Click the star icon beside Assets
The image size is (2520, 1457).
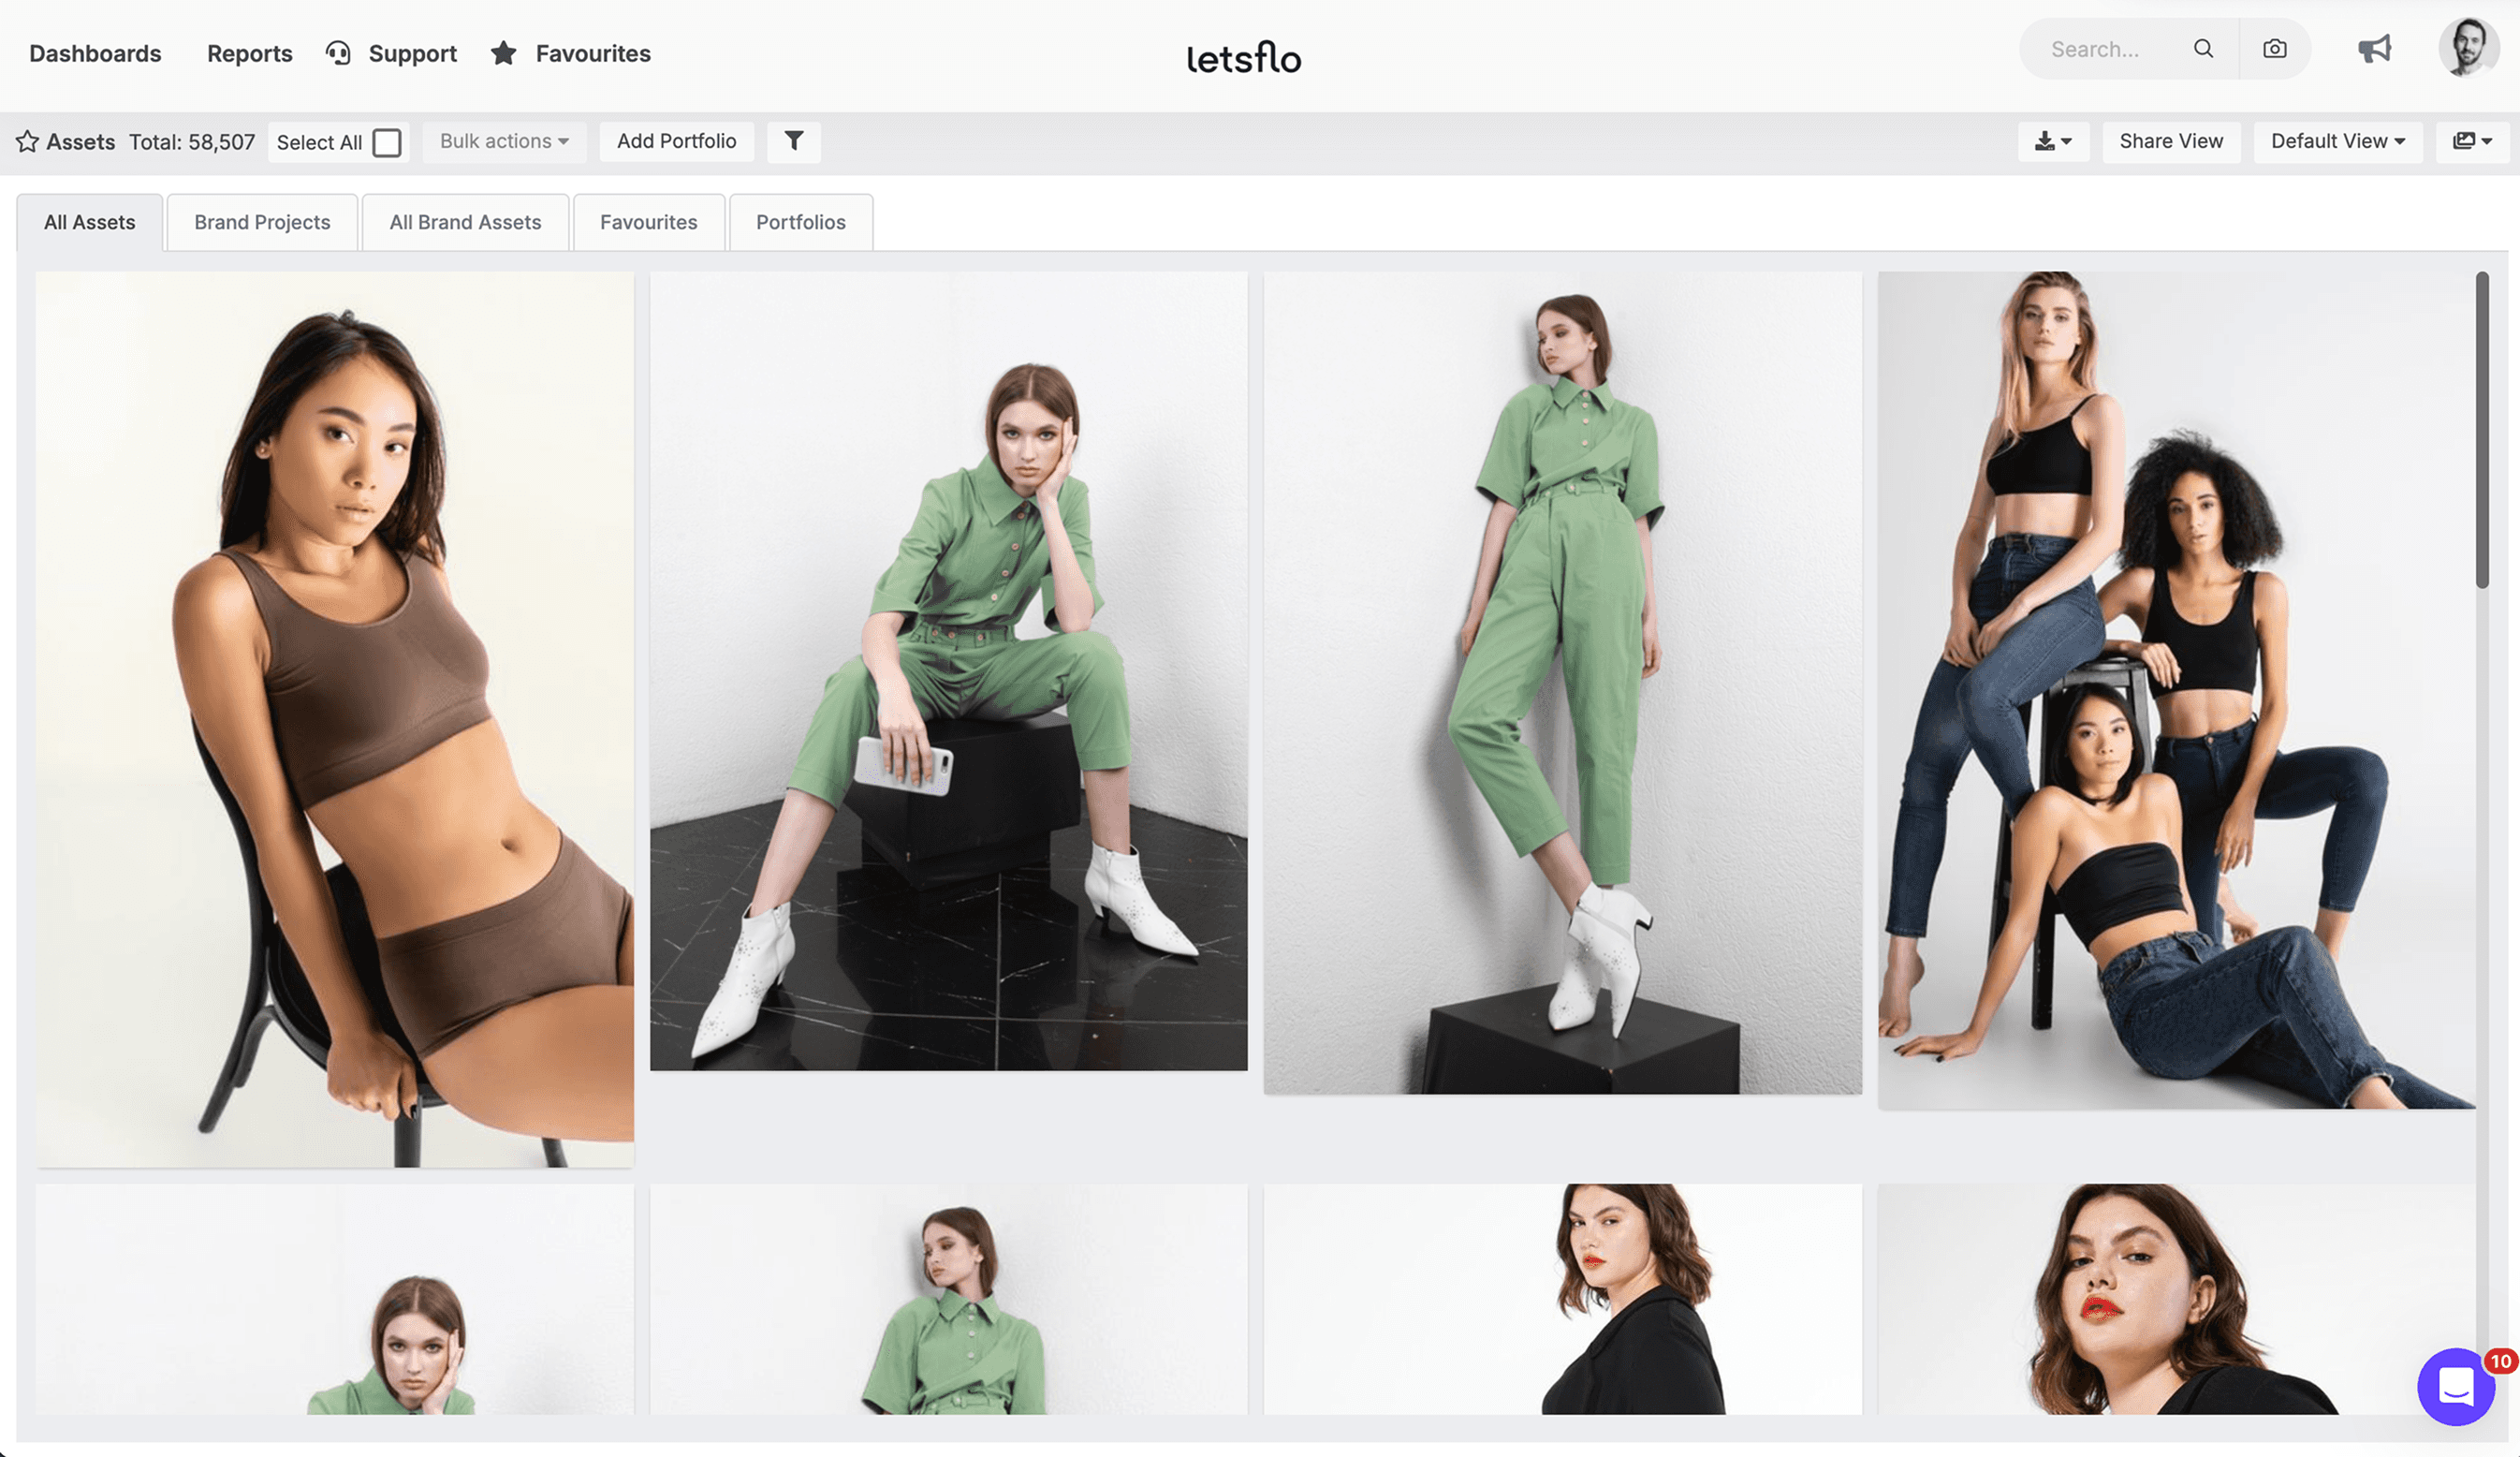coord(27,142)
